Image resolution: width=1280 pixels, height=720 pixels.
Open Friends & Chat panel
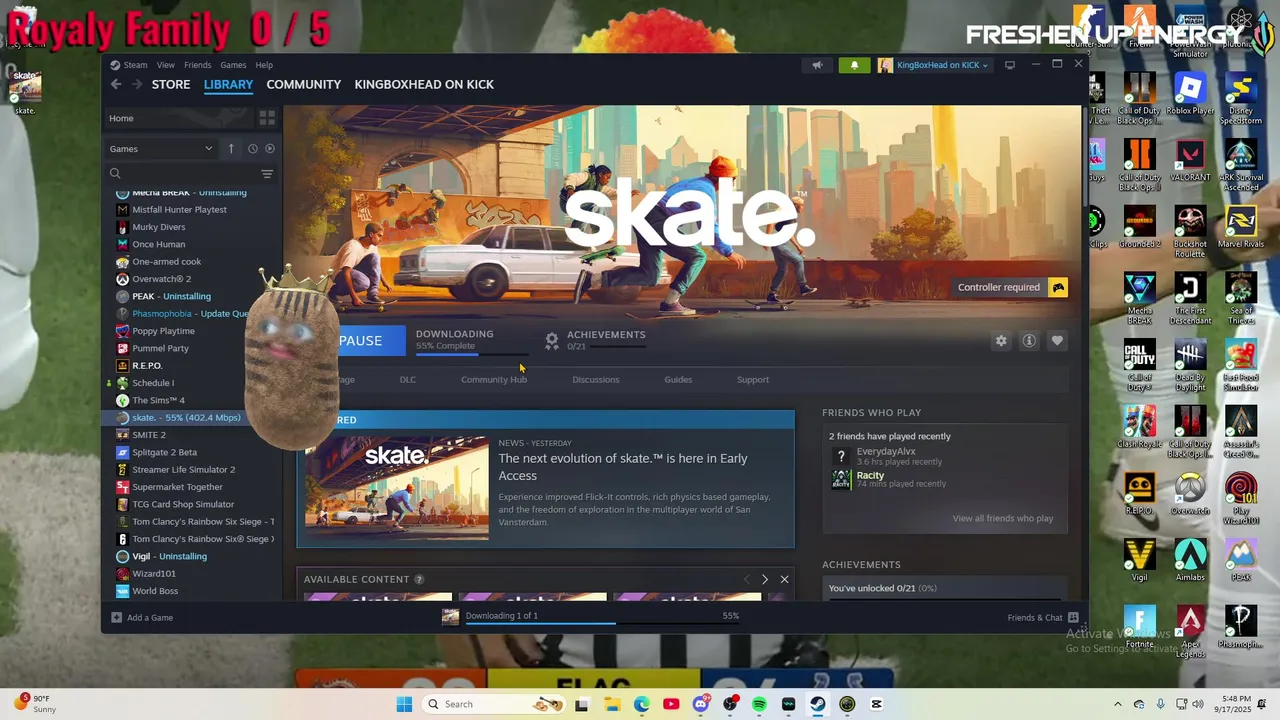point(1043,618)
